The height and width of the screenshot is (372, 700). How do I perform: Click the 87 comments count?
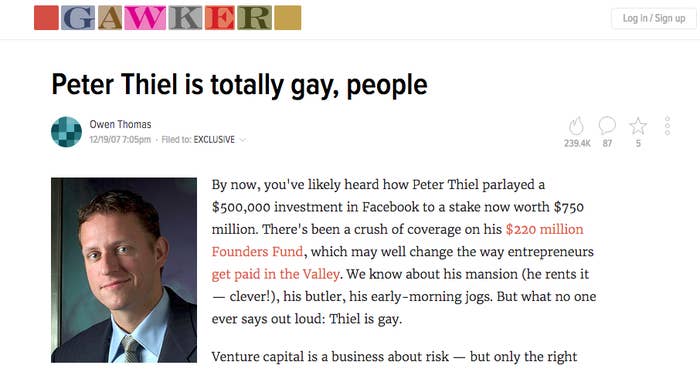[x=607, y=143]
